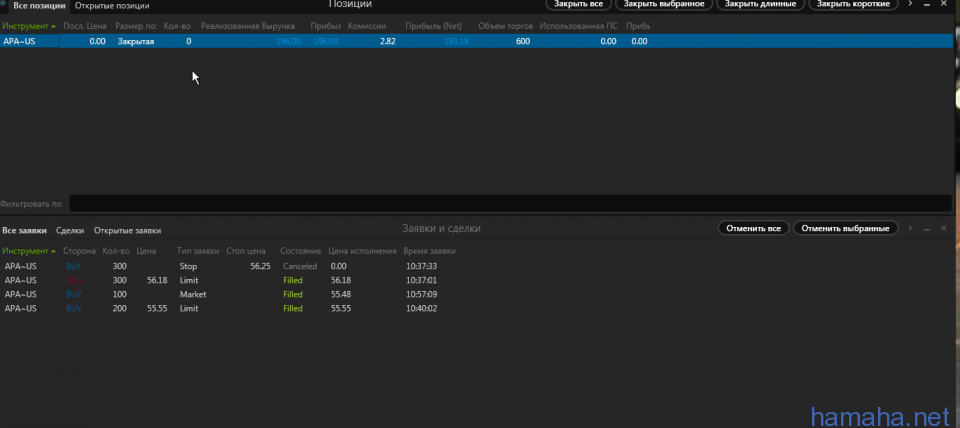
Task: Sort positions by Прибыль (Net) column
Action: [433, 26]
